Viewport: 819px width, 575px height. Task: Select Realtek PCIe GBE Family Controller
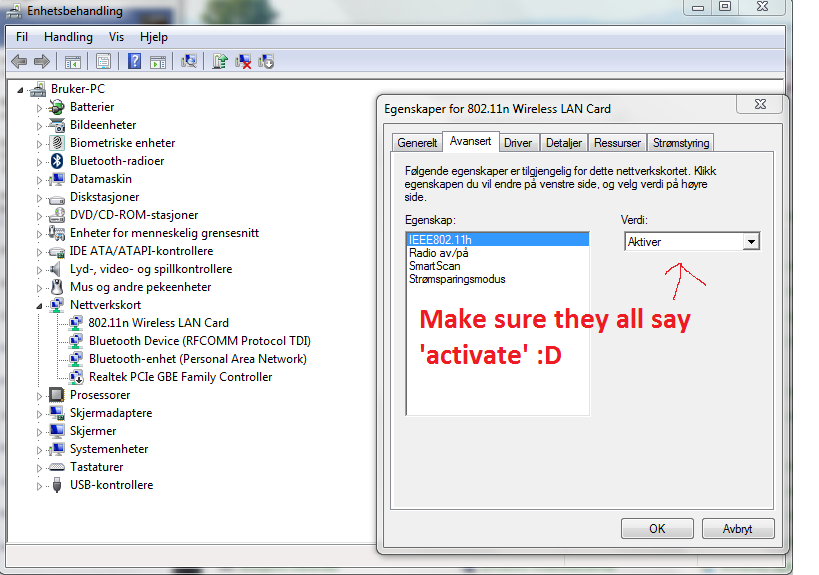click(x=180, y=377)
